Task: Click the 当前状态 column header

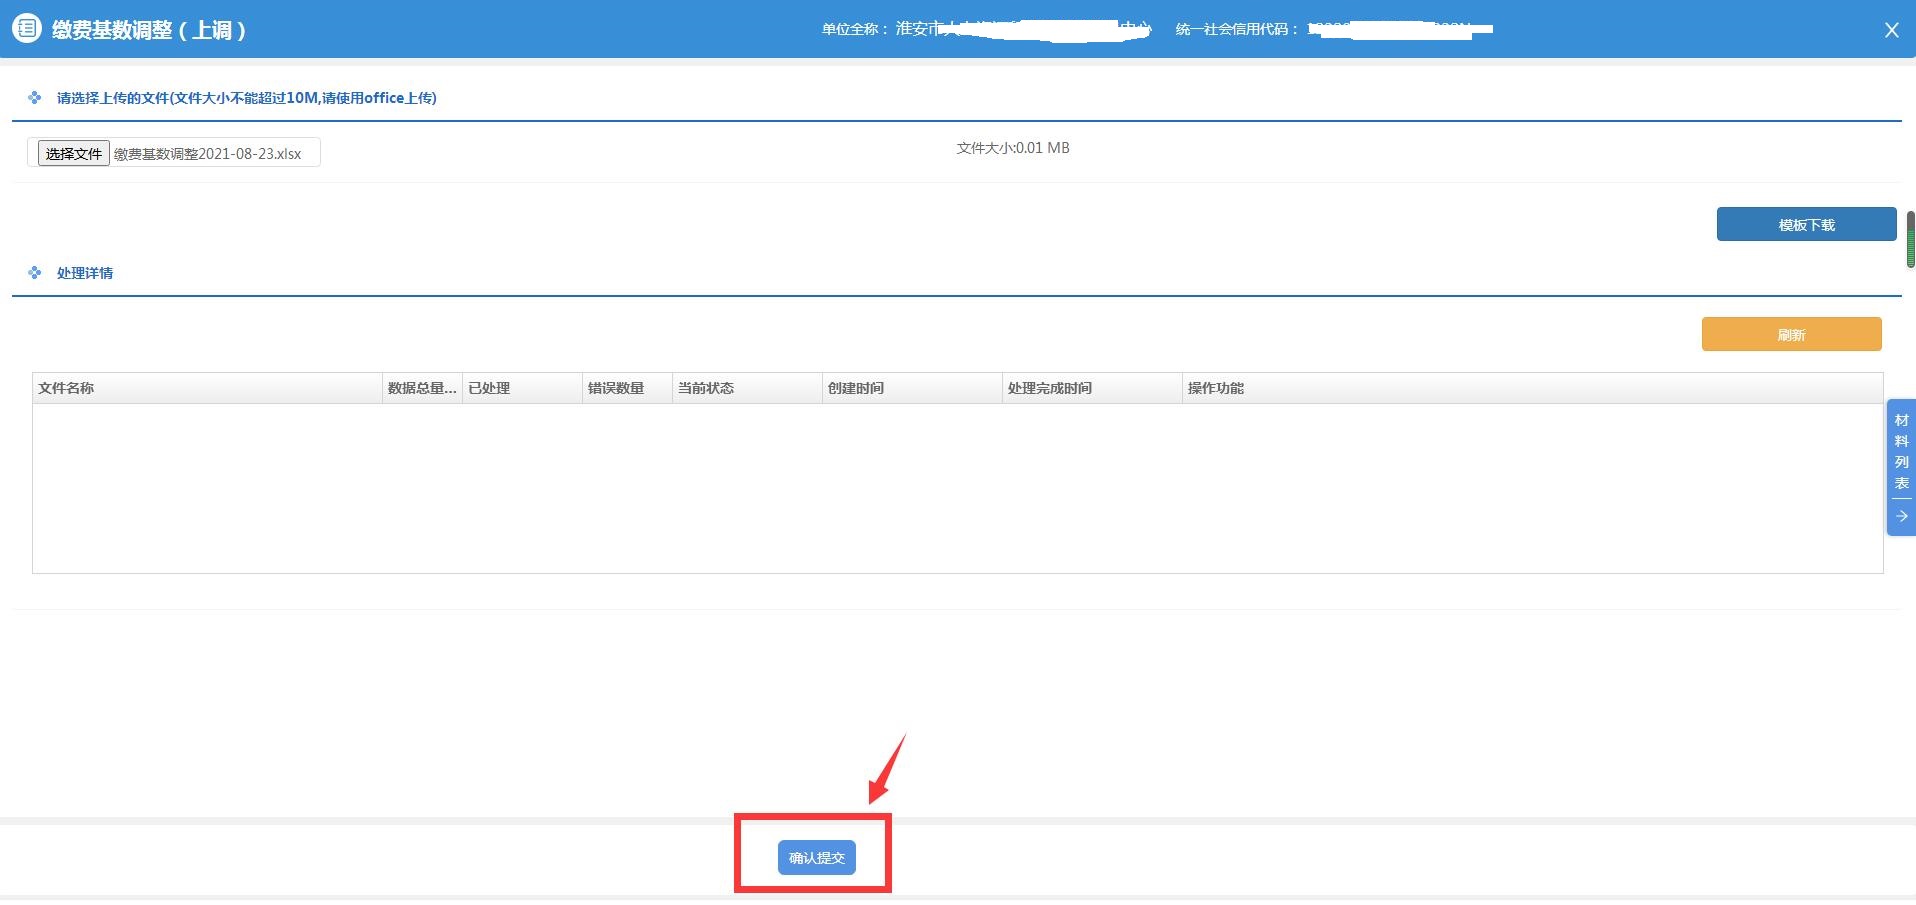Action: point(706,388)
